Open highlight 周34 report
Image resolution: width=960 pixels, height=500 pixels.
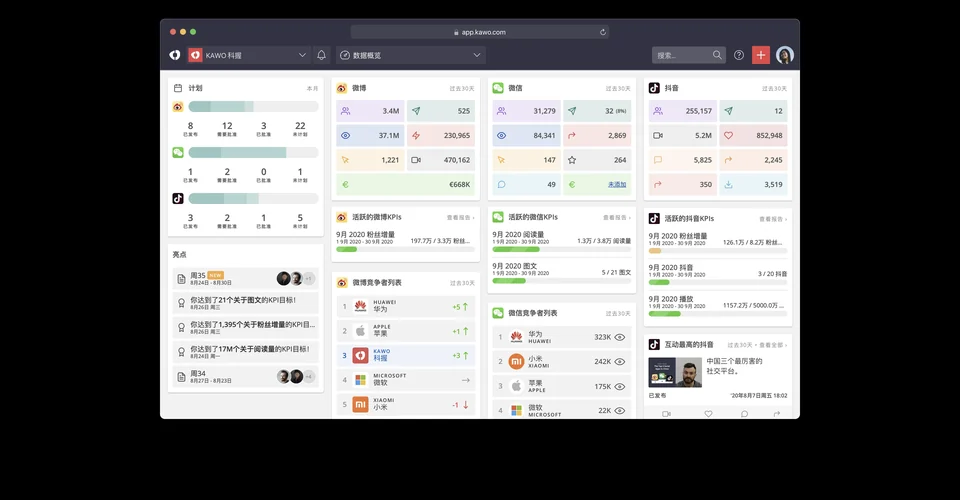pyautogui.click(x=246, y=376)
